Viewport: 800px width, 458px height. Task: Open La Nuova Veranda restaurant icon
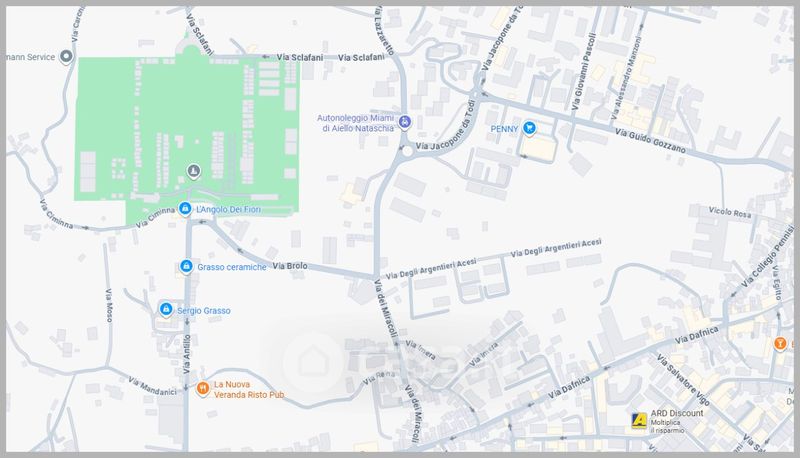(x=202, y=388)
